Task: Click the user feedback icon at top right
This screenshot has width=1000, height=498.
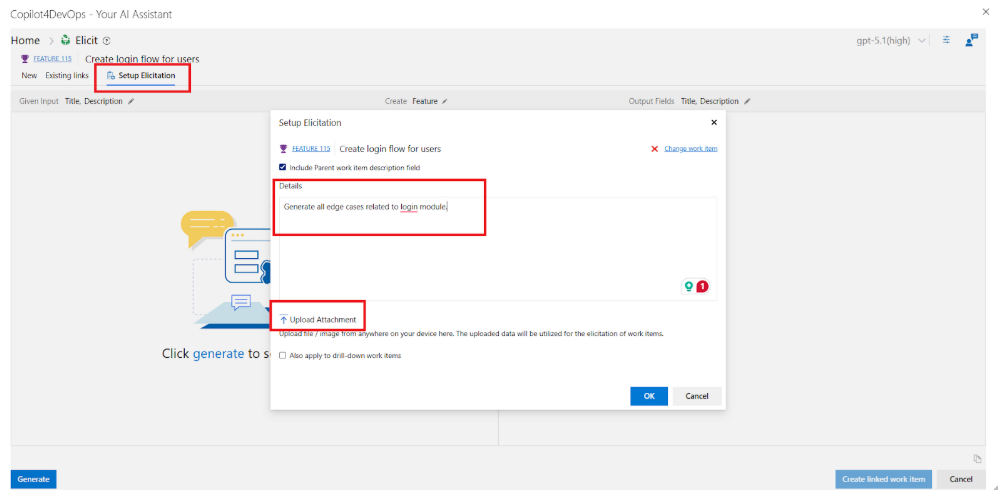Action: click(x=971, y=40)
